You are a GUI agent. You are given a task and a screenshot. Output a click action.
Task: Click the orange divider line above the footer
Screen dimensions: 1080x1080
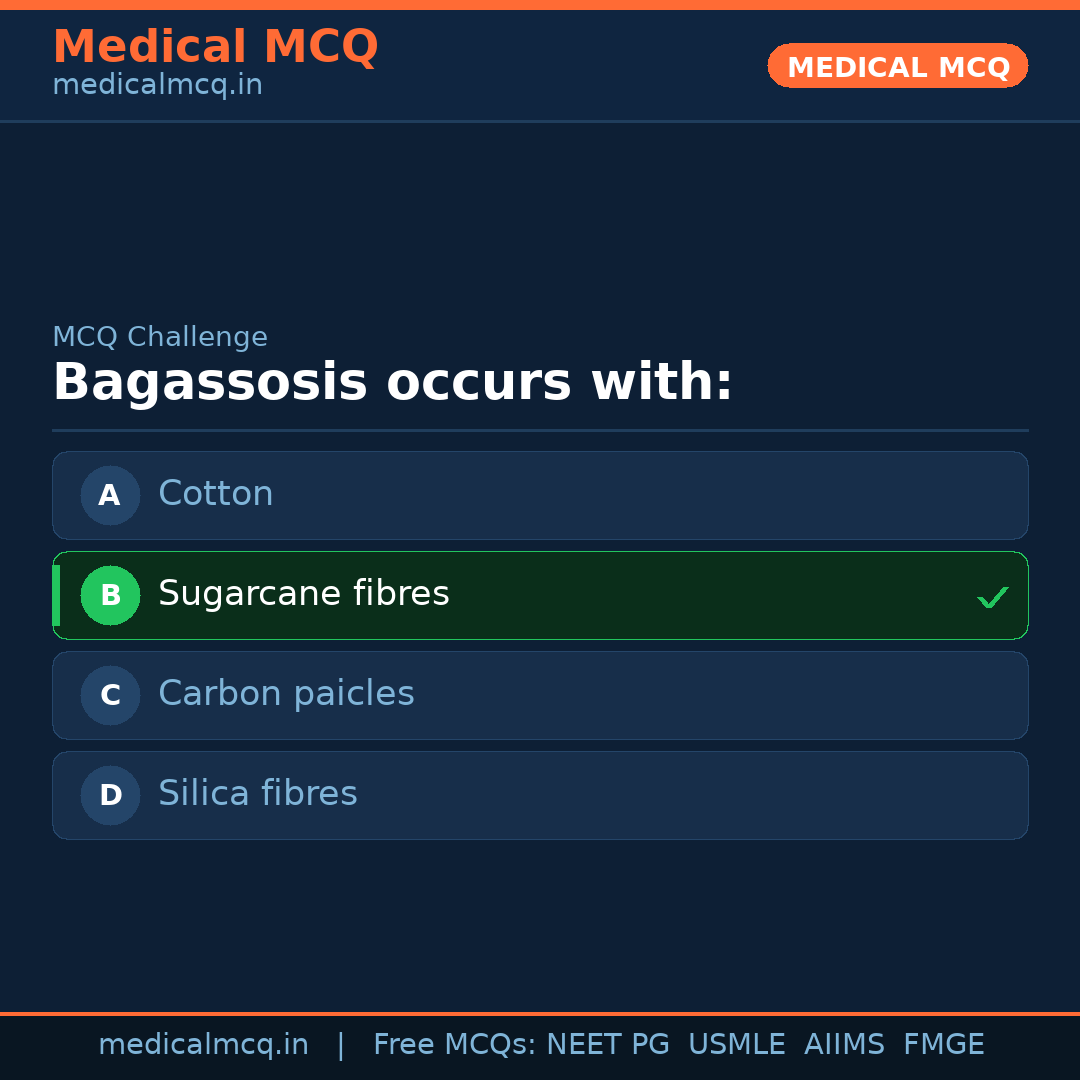(540, 1012)
